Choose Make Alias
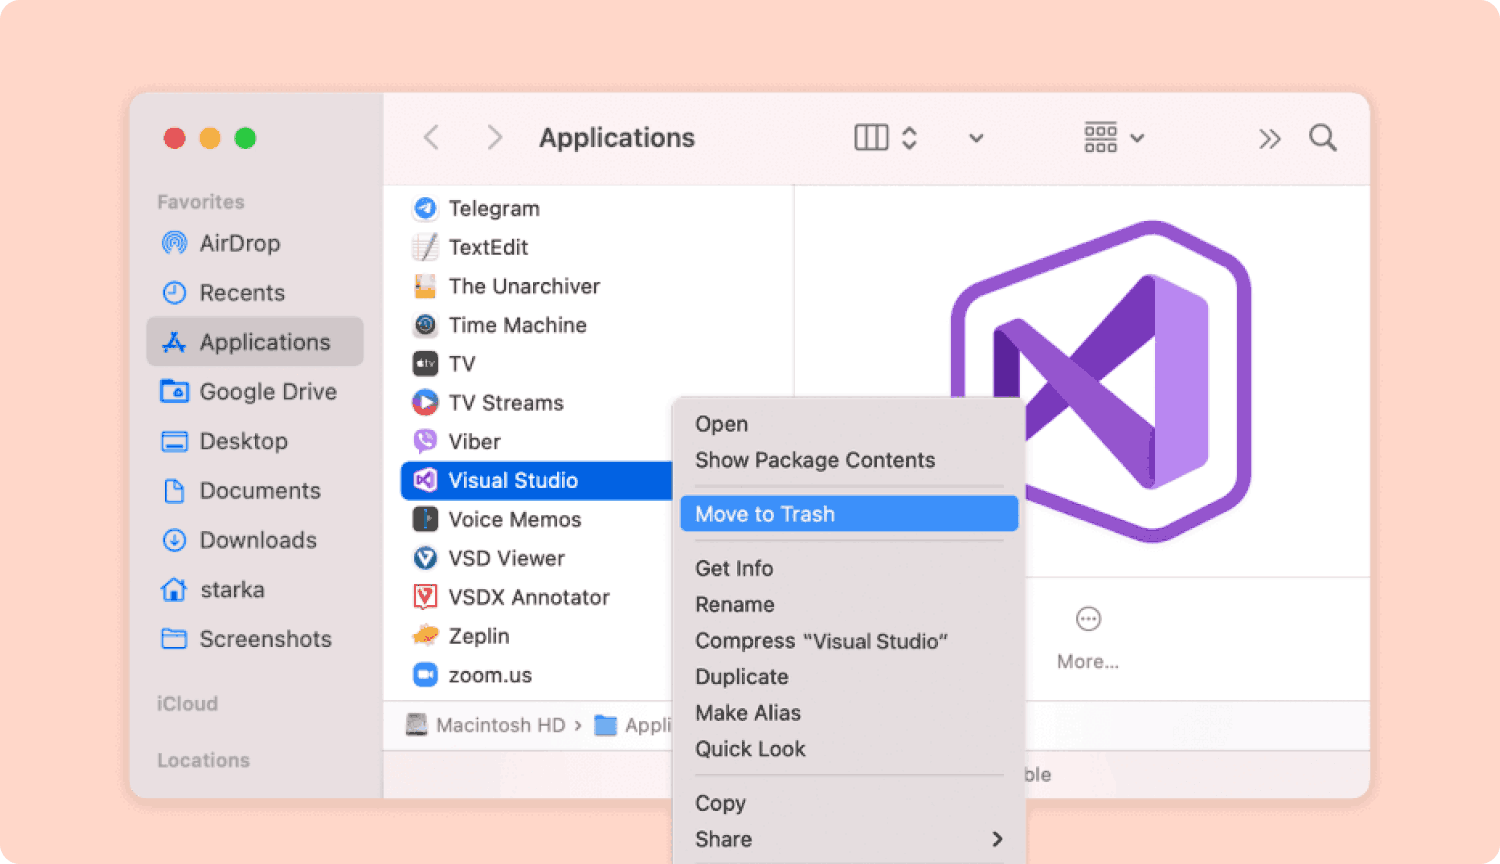The width and height of the screenshot is (1500, 864). (849, 713)
